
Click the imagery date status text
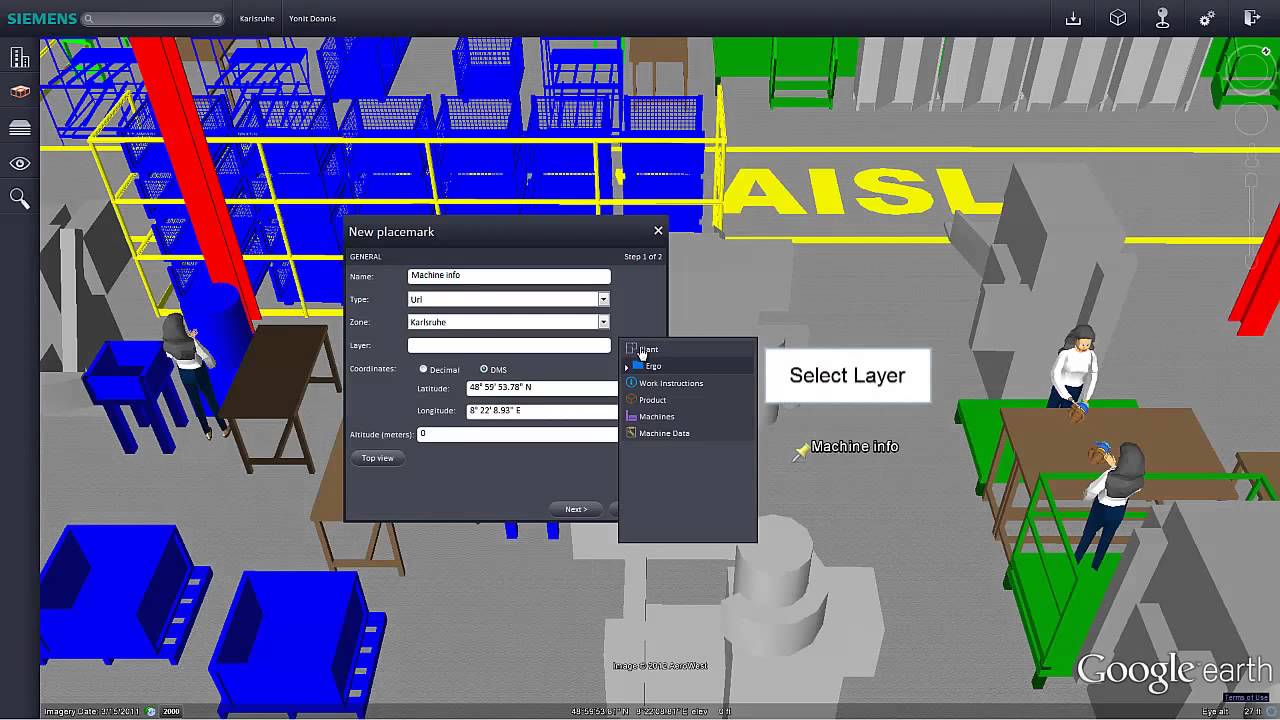93,712
